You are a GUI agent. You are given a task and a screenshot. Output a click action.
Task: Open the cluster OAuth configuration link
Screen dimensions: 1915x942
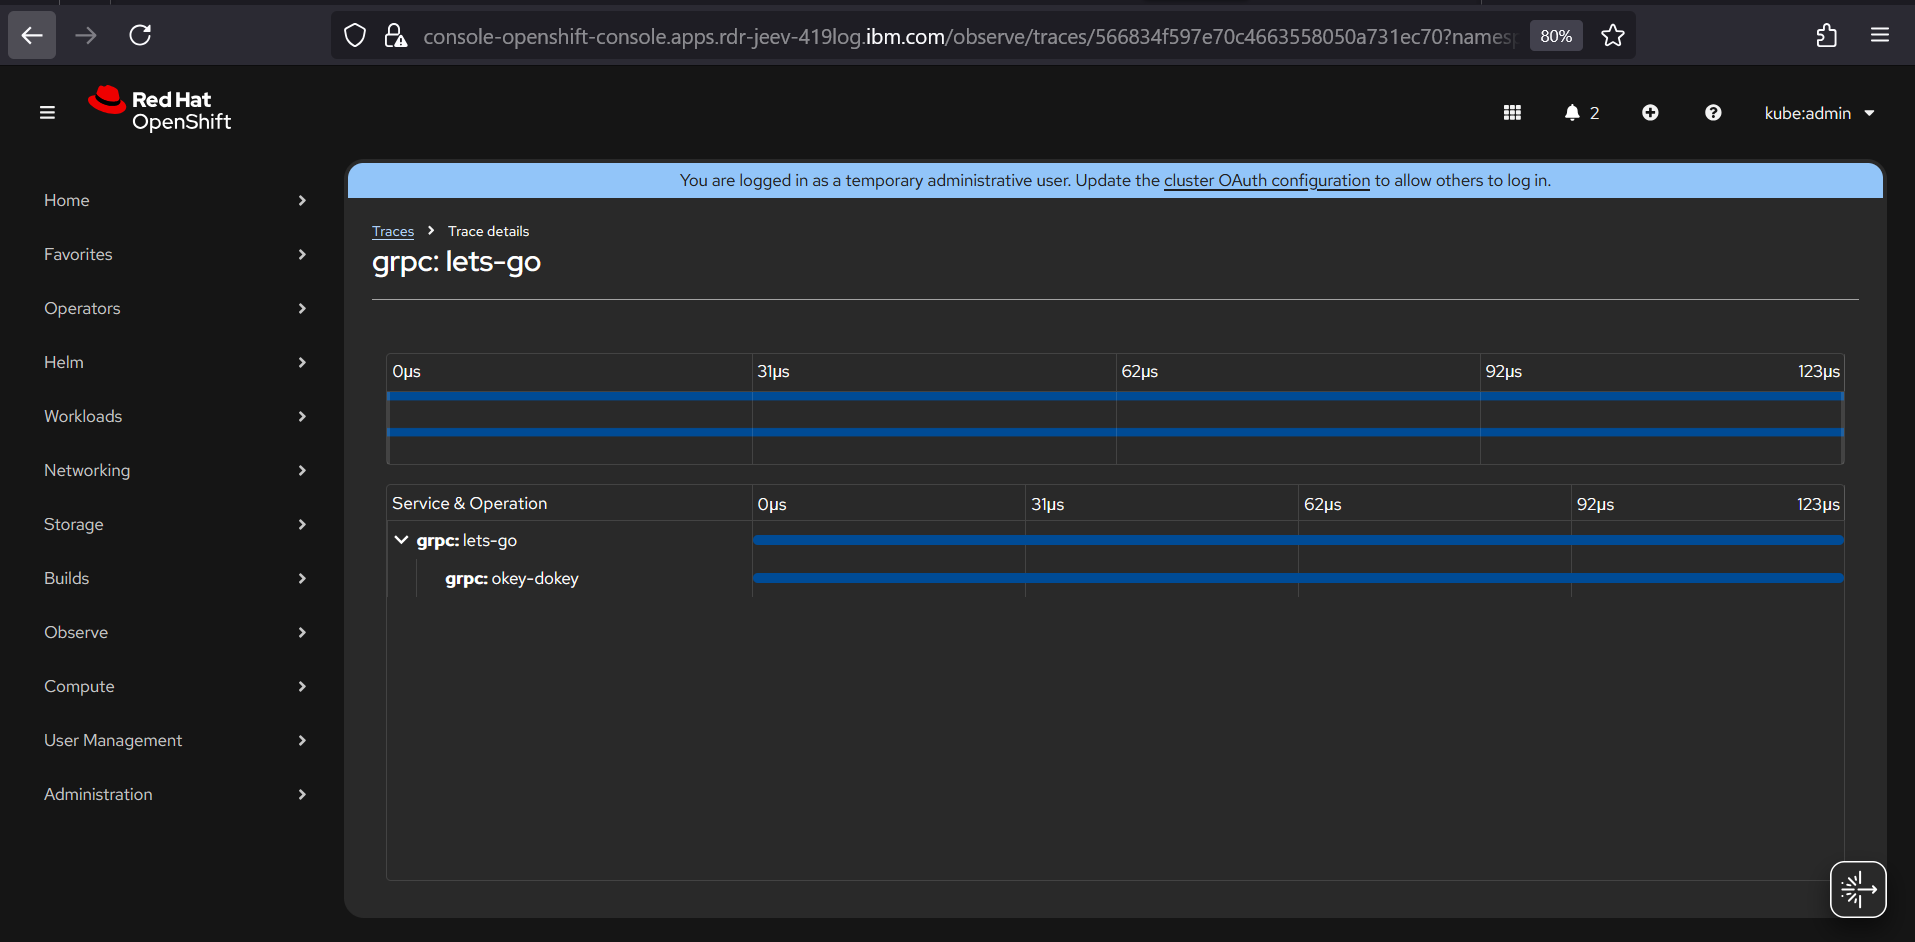click(x=1266, y=180)
